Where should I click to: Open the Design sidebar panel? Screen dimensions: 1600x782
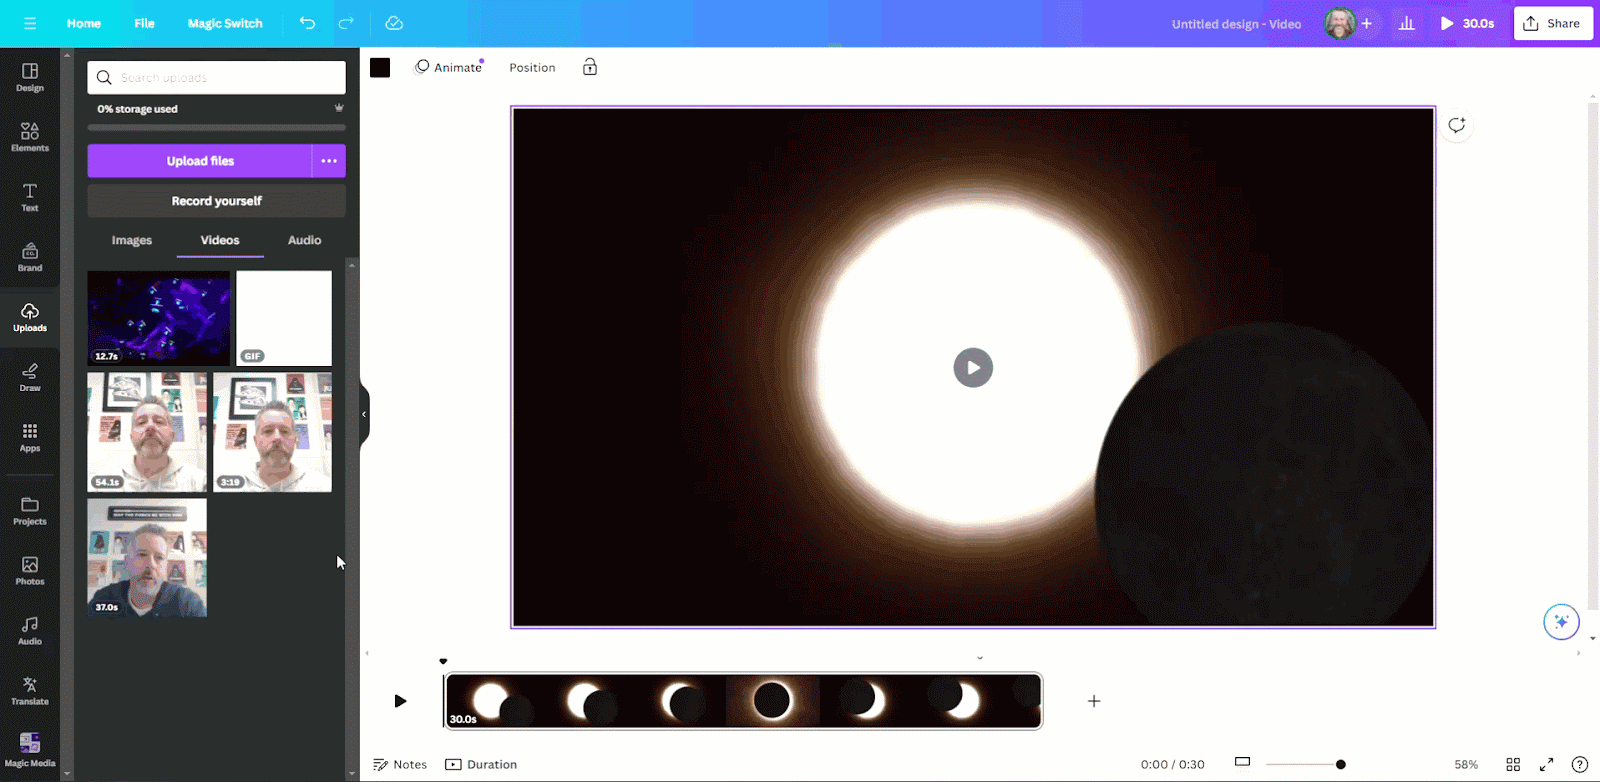pyautogui.click(x=30, y=77)
